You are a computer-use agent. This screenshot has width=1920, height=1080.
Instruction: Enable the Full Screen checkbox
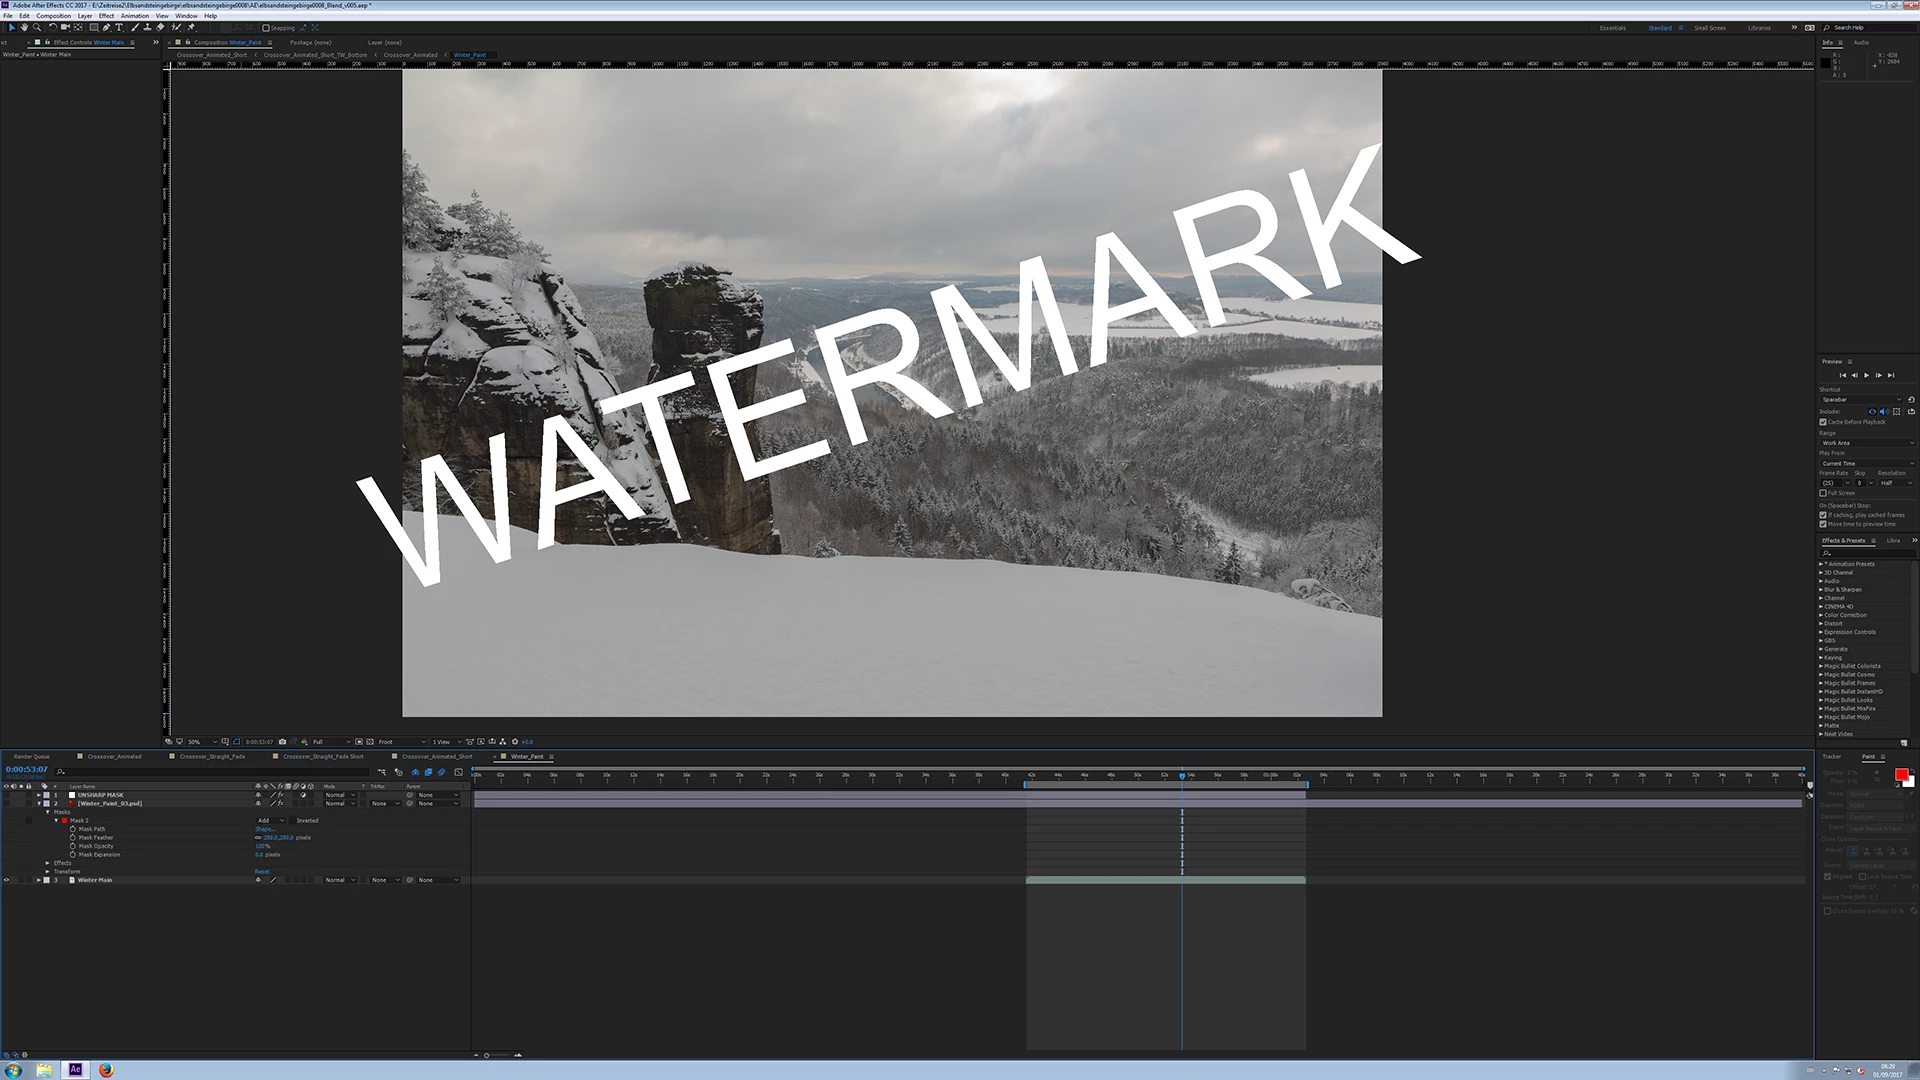pyautogui.click(x=1823, y=493)
